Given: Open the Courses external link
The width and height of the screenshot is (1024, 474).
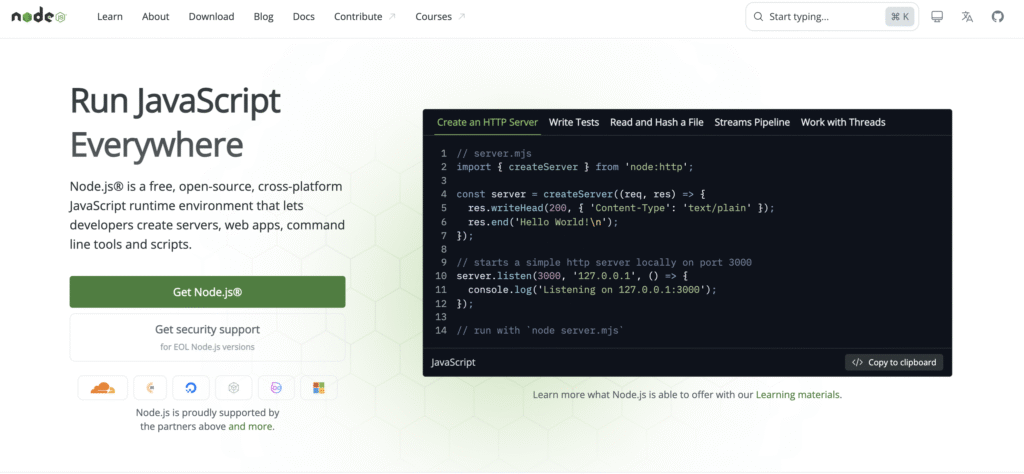Looking at the screenshot, I should 440,17.
